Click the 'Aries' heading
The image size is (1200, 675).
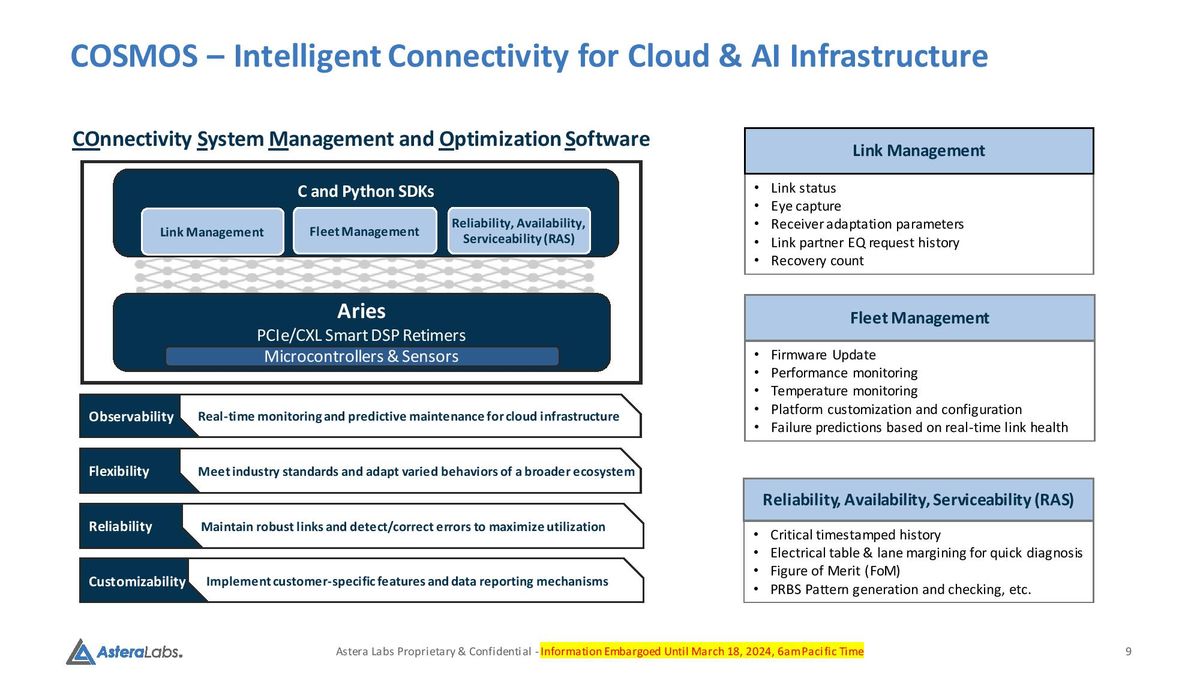362,311
